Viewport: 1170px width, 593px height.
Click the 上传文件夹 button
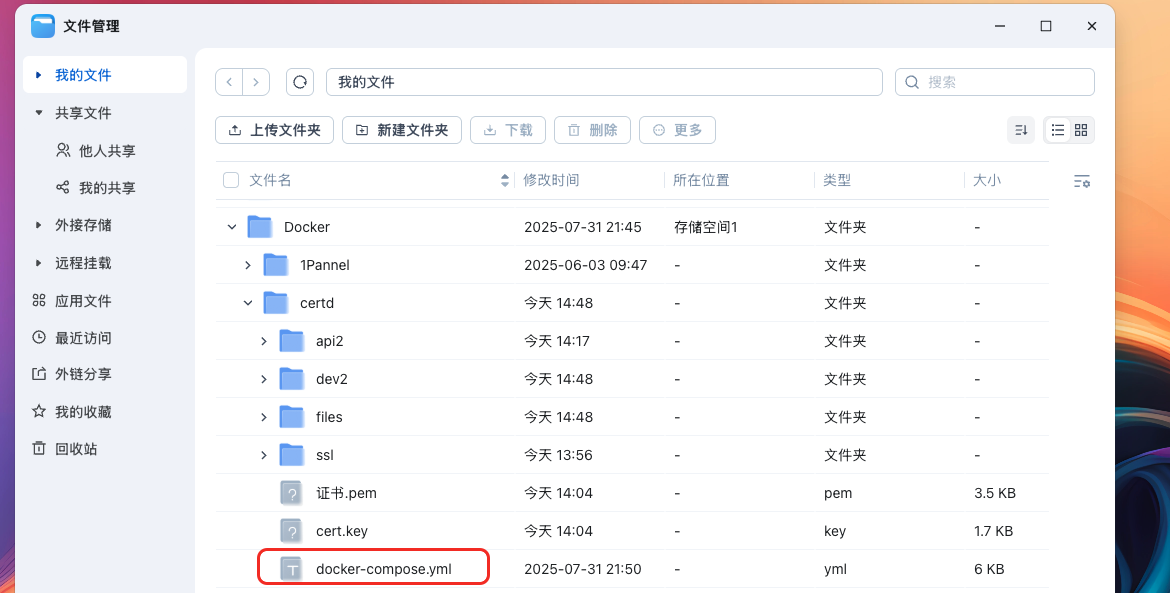274,130
